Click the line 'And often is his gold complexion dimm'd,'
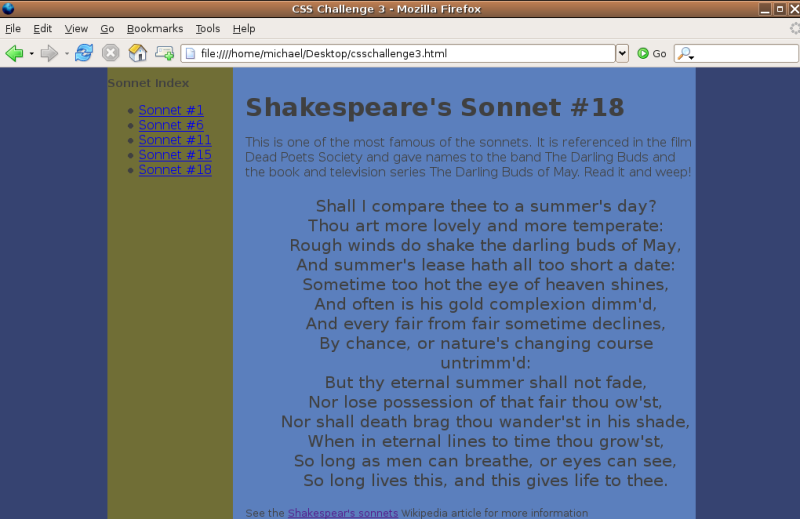This screenshot has width=800, height=519. coord(486,304)
